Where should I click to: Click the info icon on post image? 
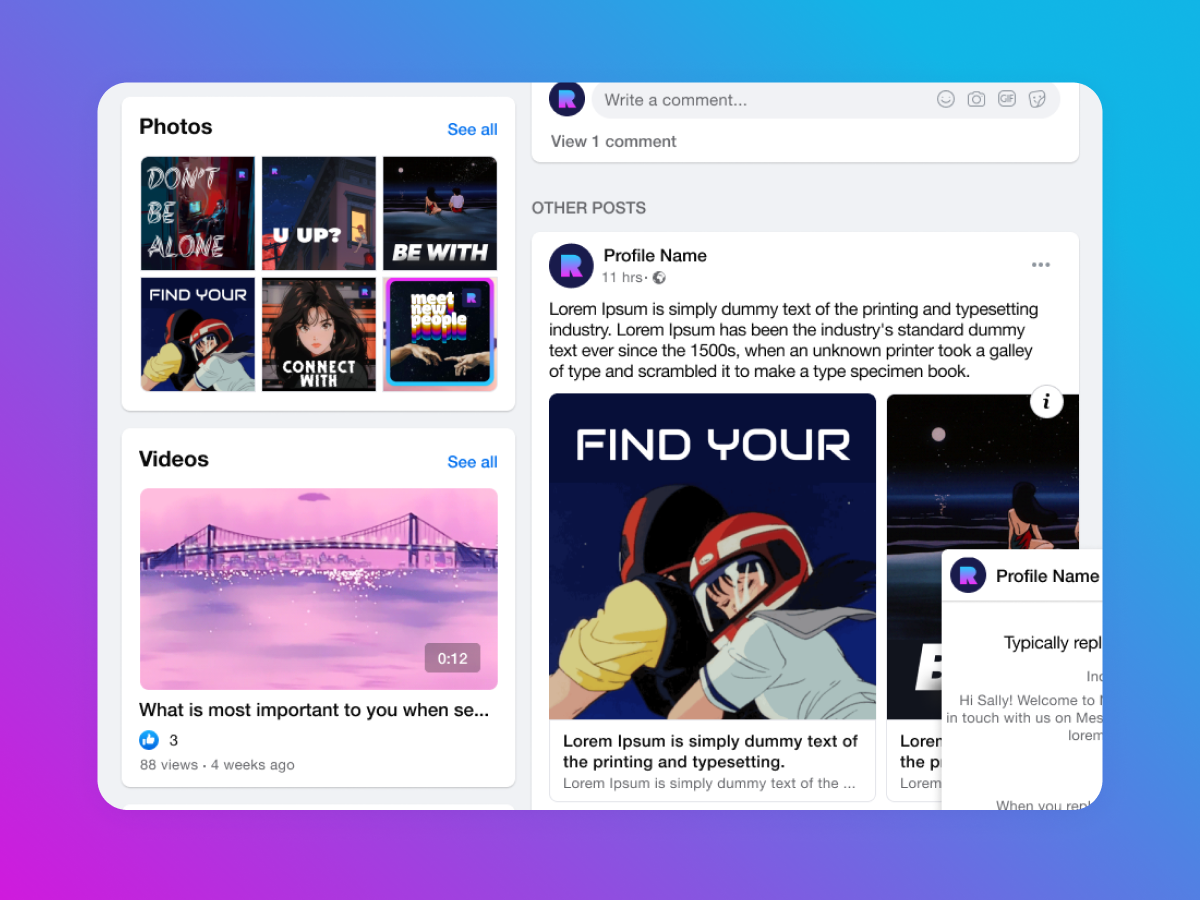(x=1046, y=402)
